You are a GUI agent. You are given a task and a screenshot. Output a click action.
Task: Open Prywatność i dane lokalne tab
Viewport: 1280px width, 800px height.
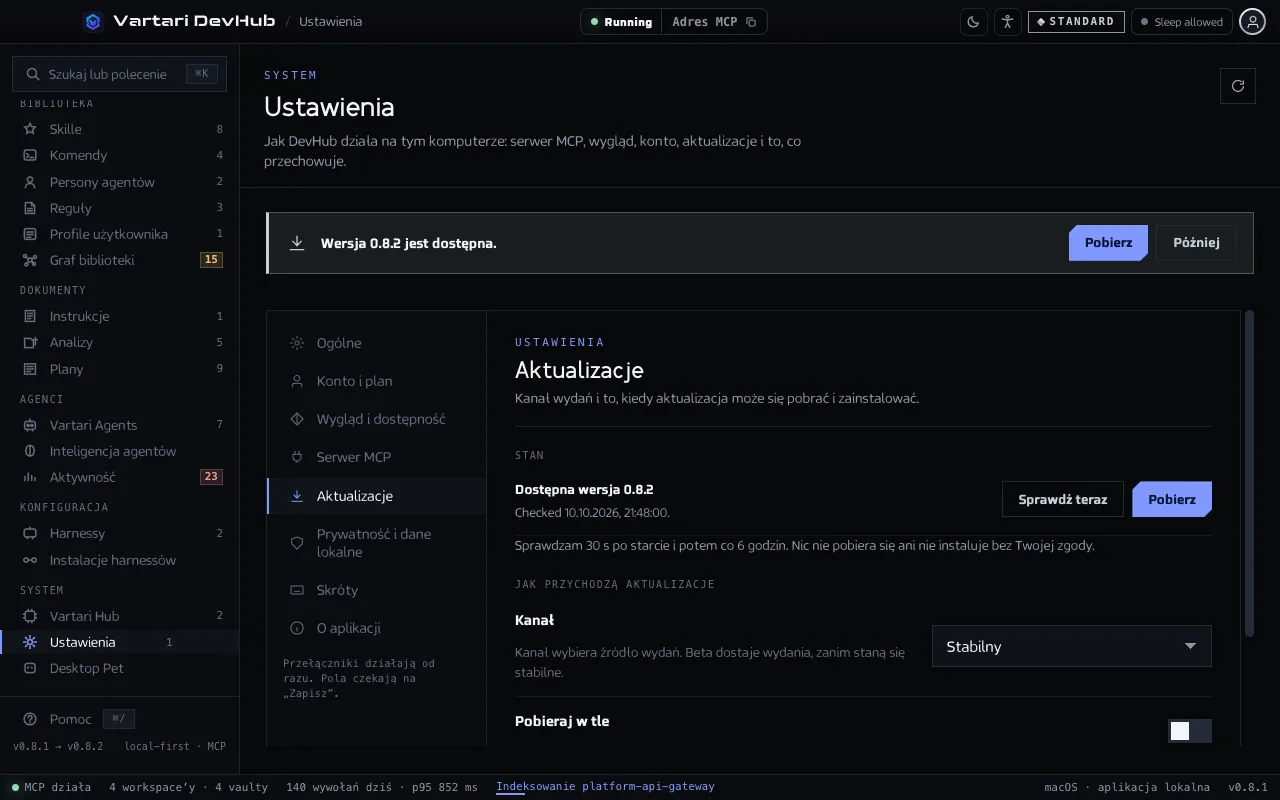pos(377,543)
